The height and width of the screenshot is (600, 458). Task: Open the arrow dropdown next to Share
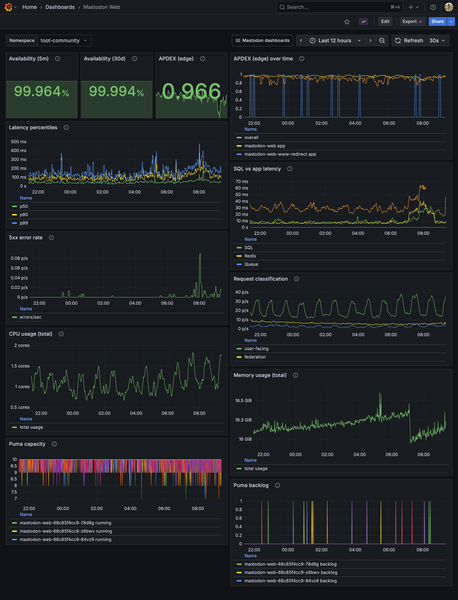(x=451, y=21)
